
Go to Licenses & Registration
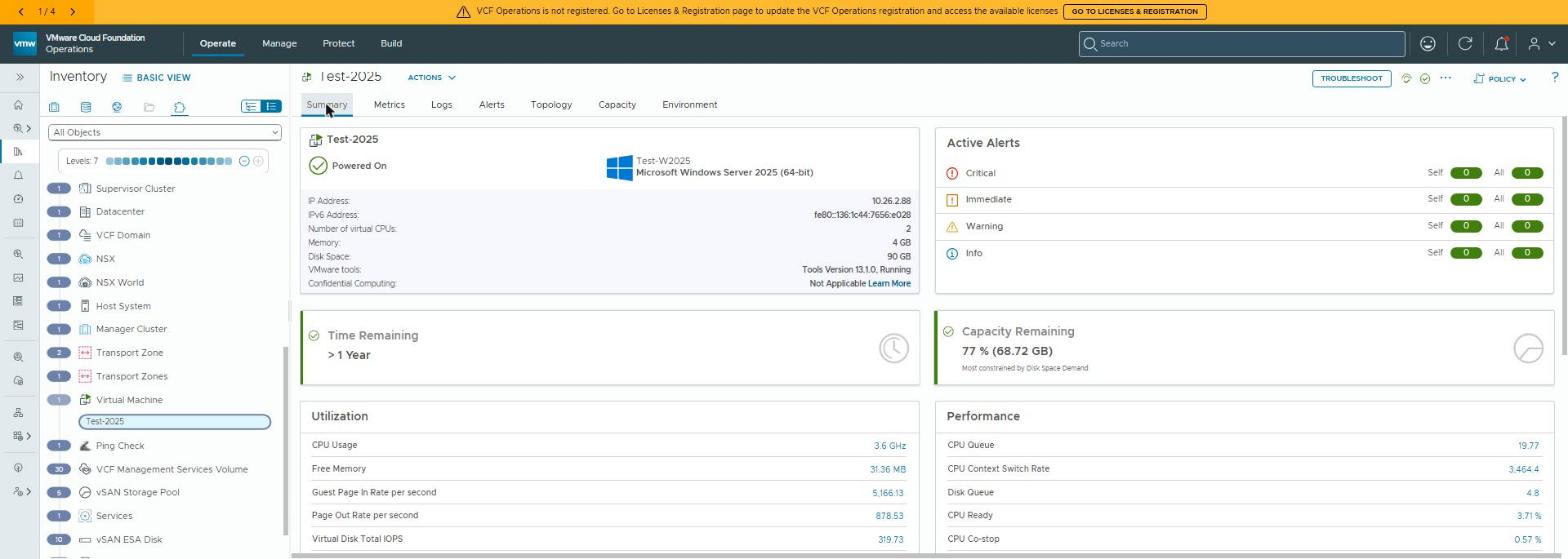pos(1134,12)
